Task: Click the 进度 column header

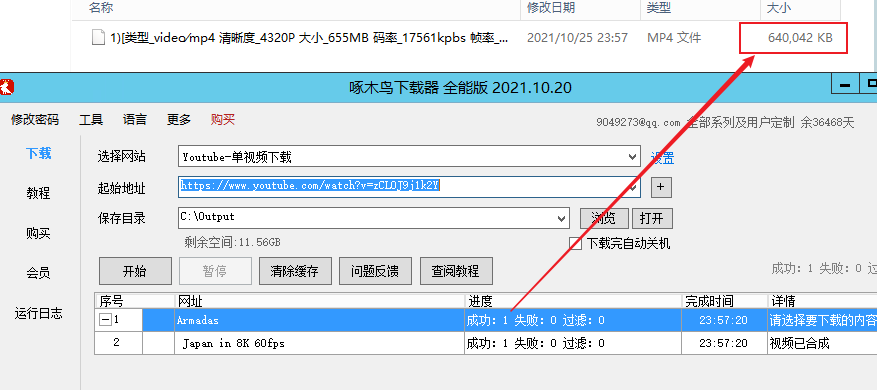Action: point(480,302)
